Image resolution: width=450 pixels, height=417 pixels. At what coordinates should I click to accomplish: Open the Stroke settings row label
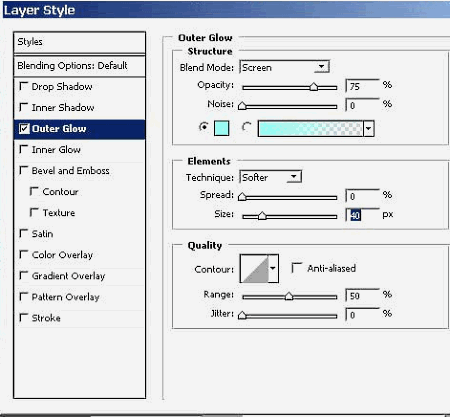click(x=46, y=318)
